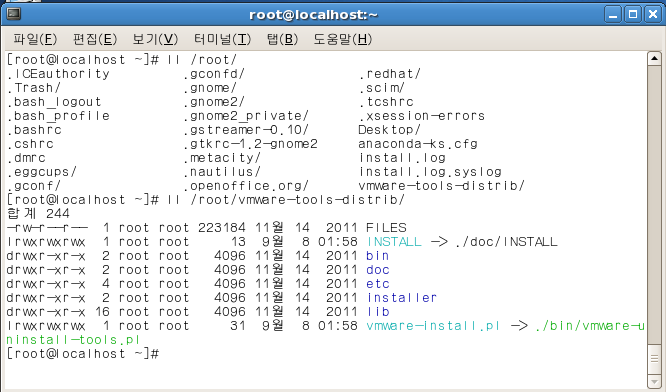Click the .gnome/ entry
Screen dimensions: 666x392
coord(210,88)
